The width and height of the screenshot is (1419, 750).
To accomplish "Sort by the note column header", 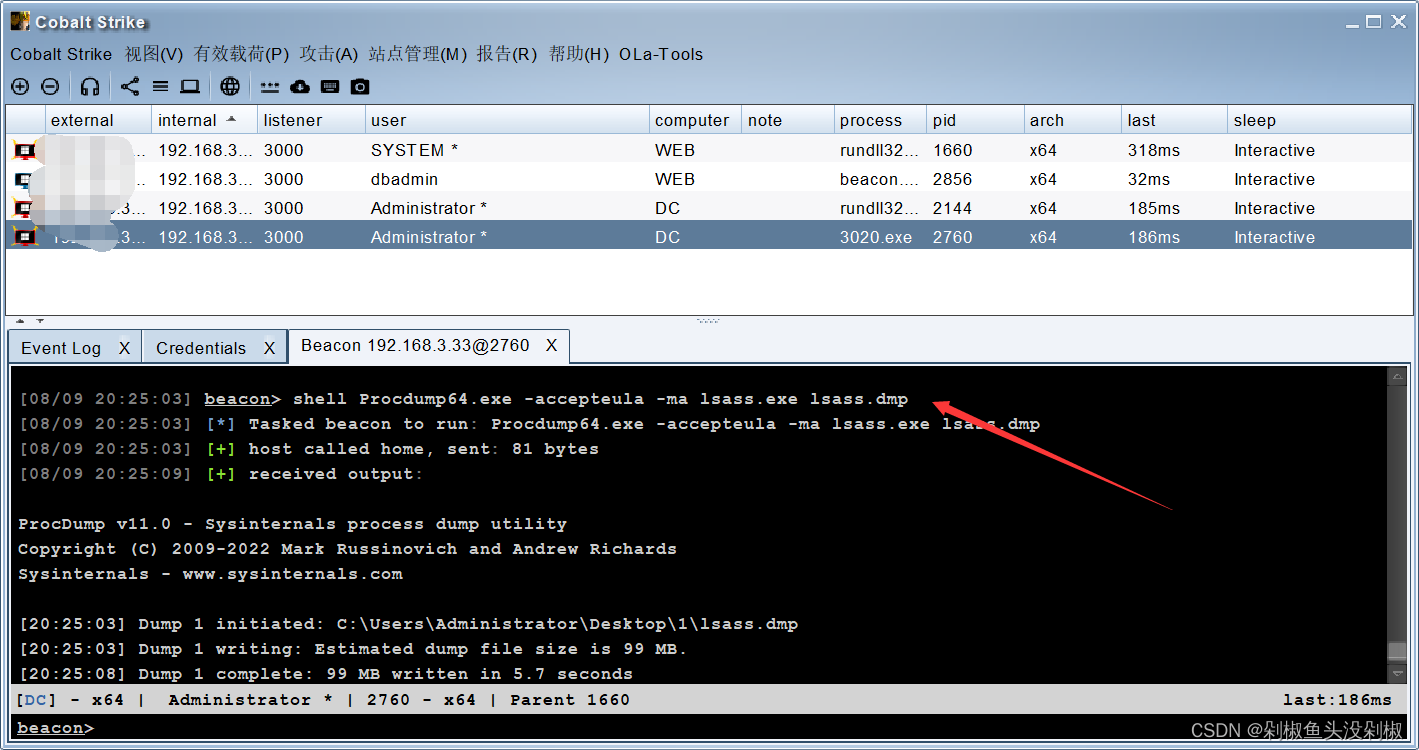I will tap(788, 120).
